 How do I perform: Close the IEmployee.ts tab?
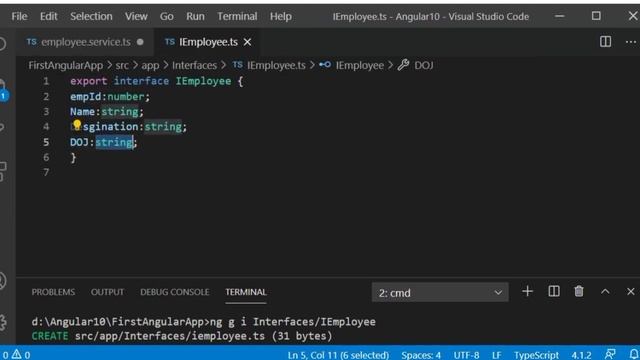click(247, 42)
